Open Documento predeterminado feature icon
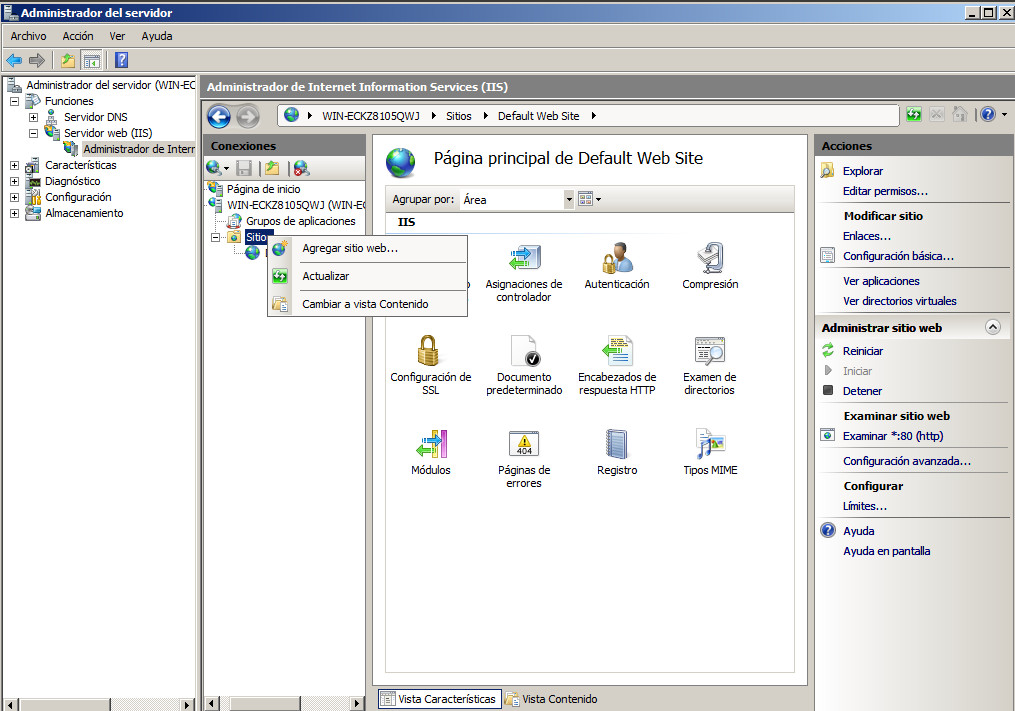 coord(524,352)
